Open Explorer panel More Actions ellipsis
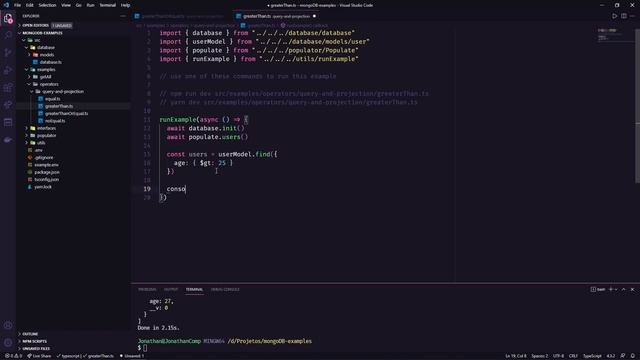 [x=123, y=16]
